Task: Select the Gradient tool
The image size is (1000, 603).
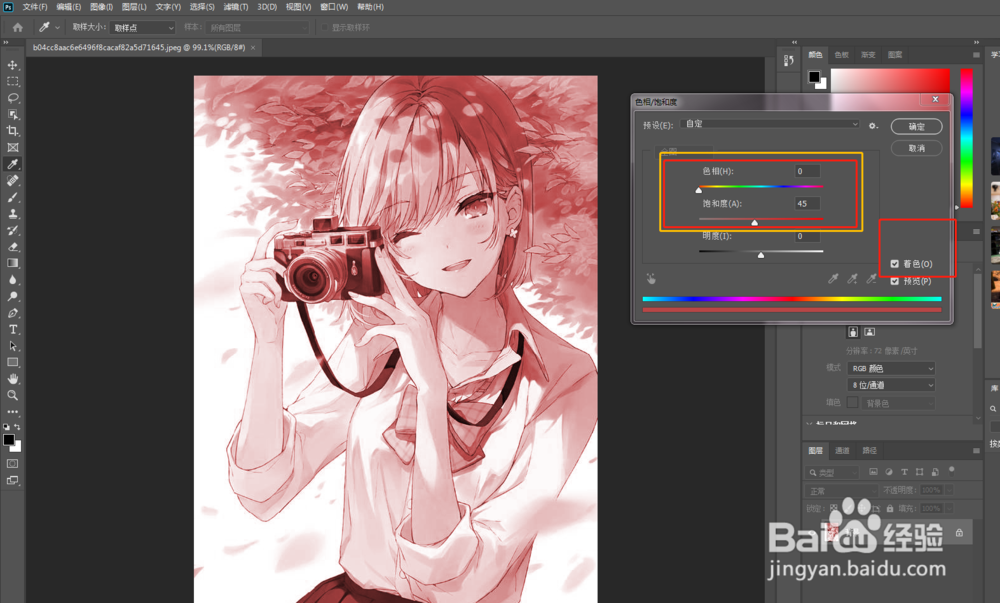Action: tap(13, 263)
